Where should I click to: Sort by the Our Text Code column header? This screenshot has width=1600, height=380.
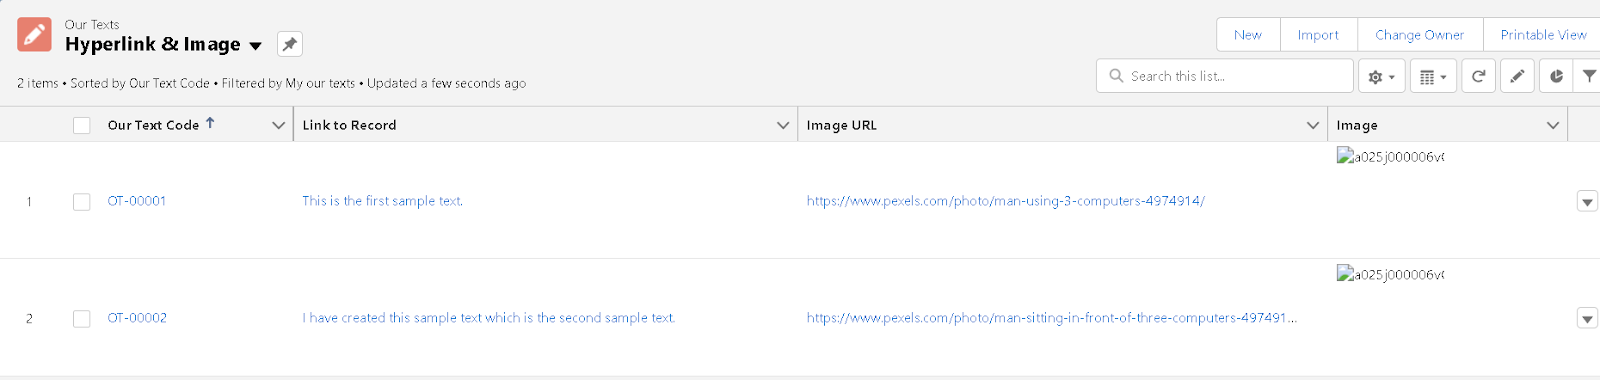point(154,125)
